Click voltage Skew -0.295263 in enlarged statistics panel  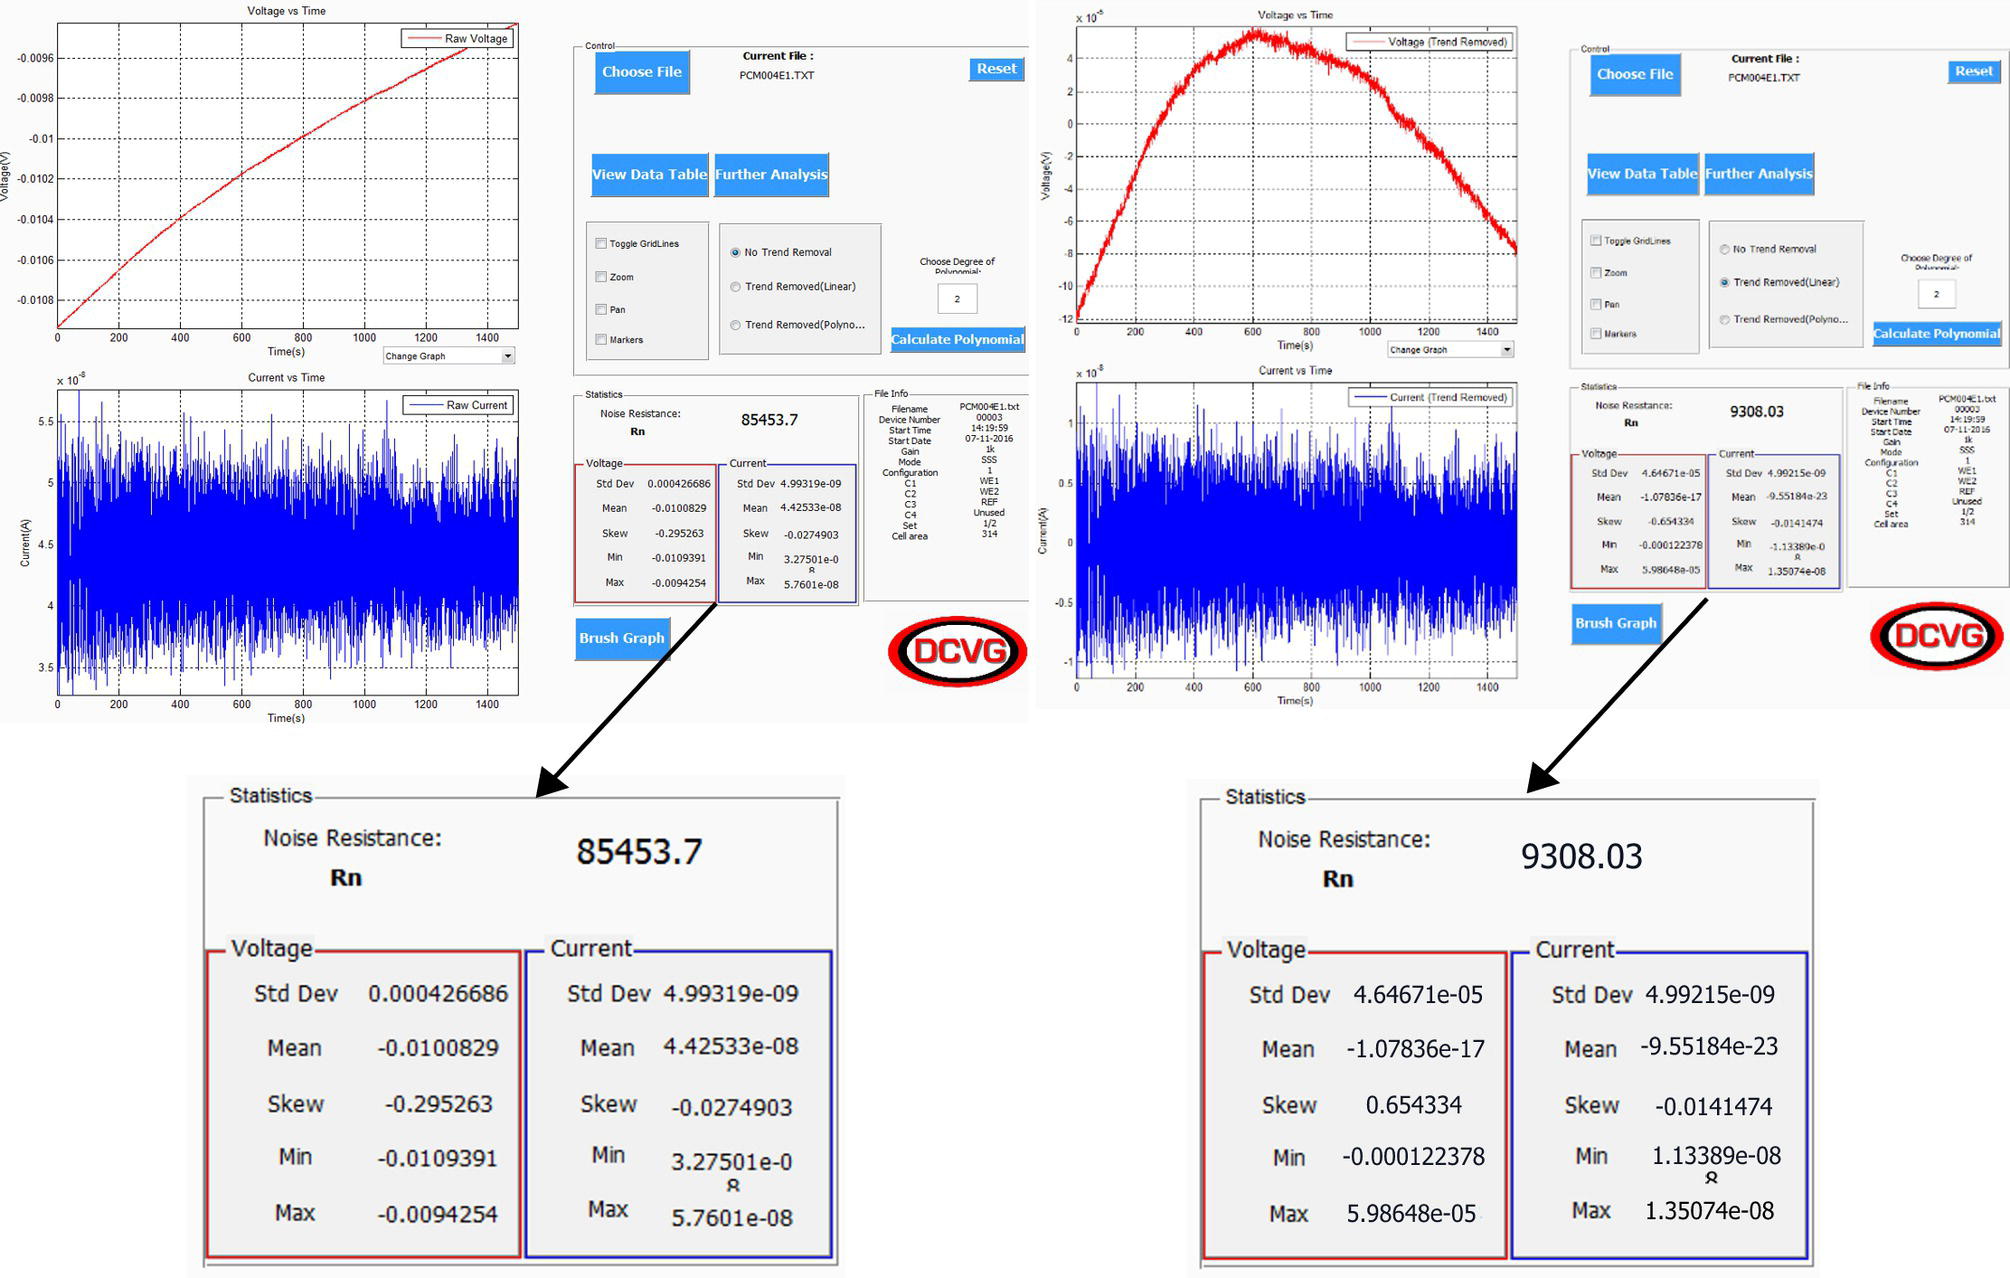point(439,1104)
